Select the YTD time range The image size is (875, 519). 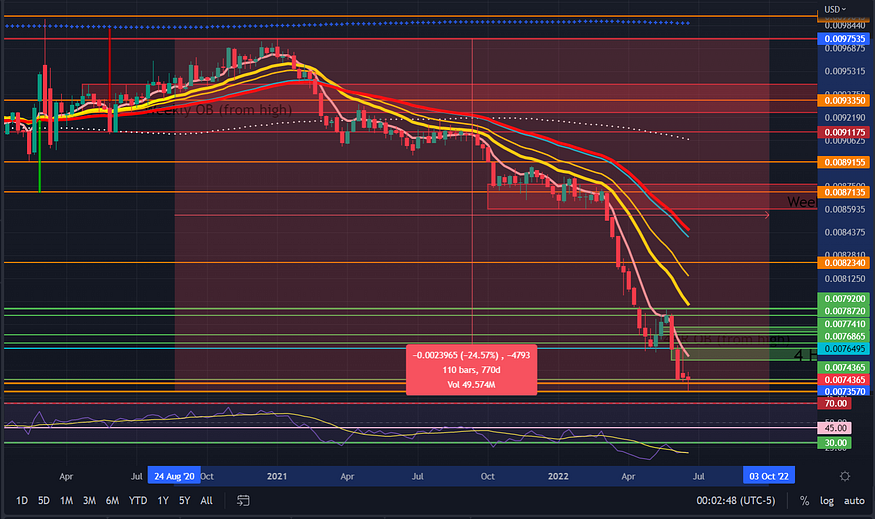pos(138,501)
